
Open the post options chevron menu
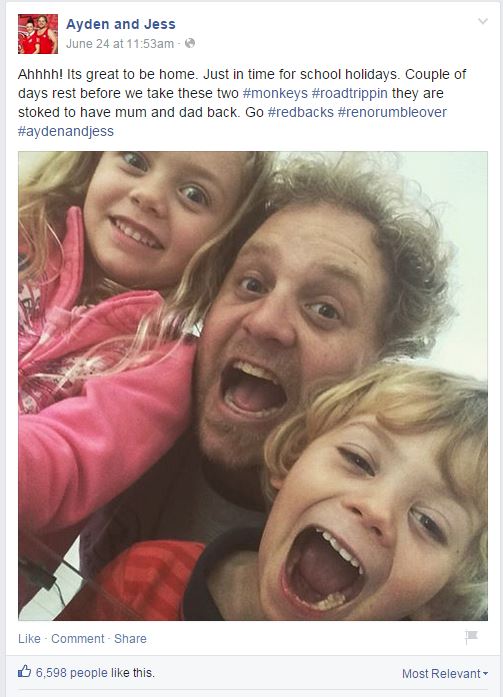(483, 21)
